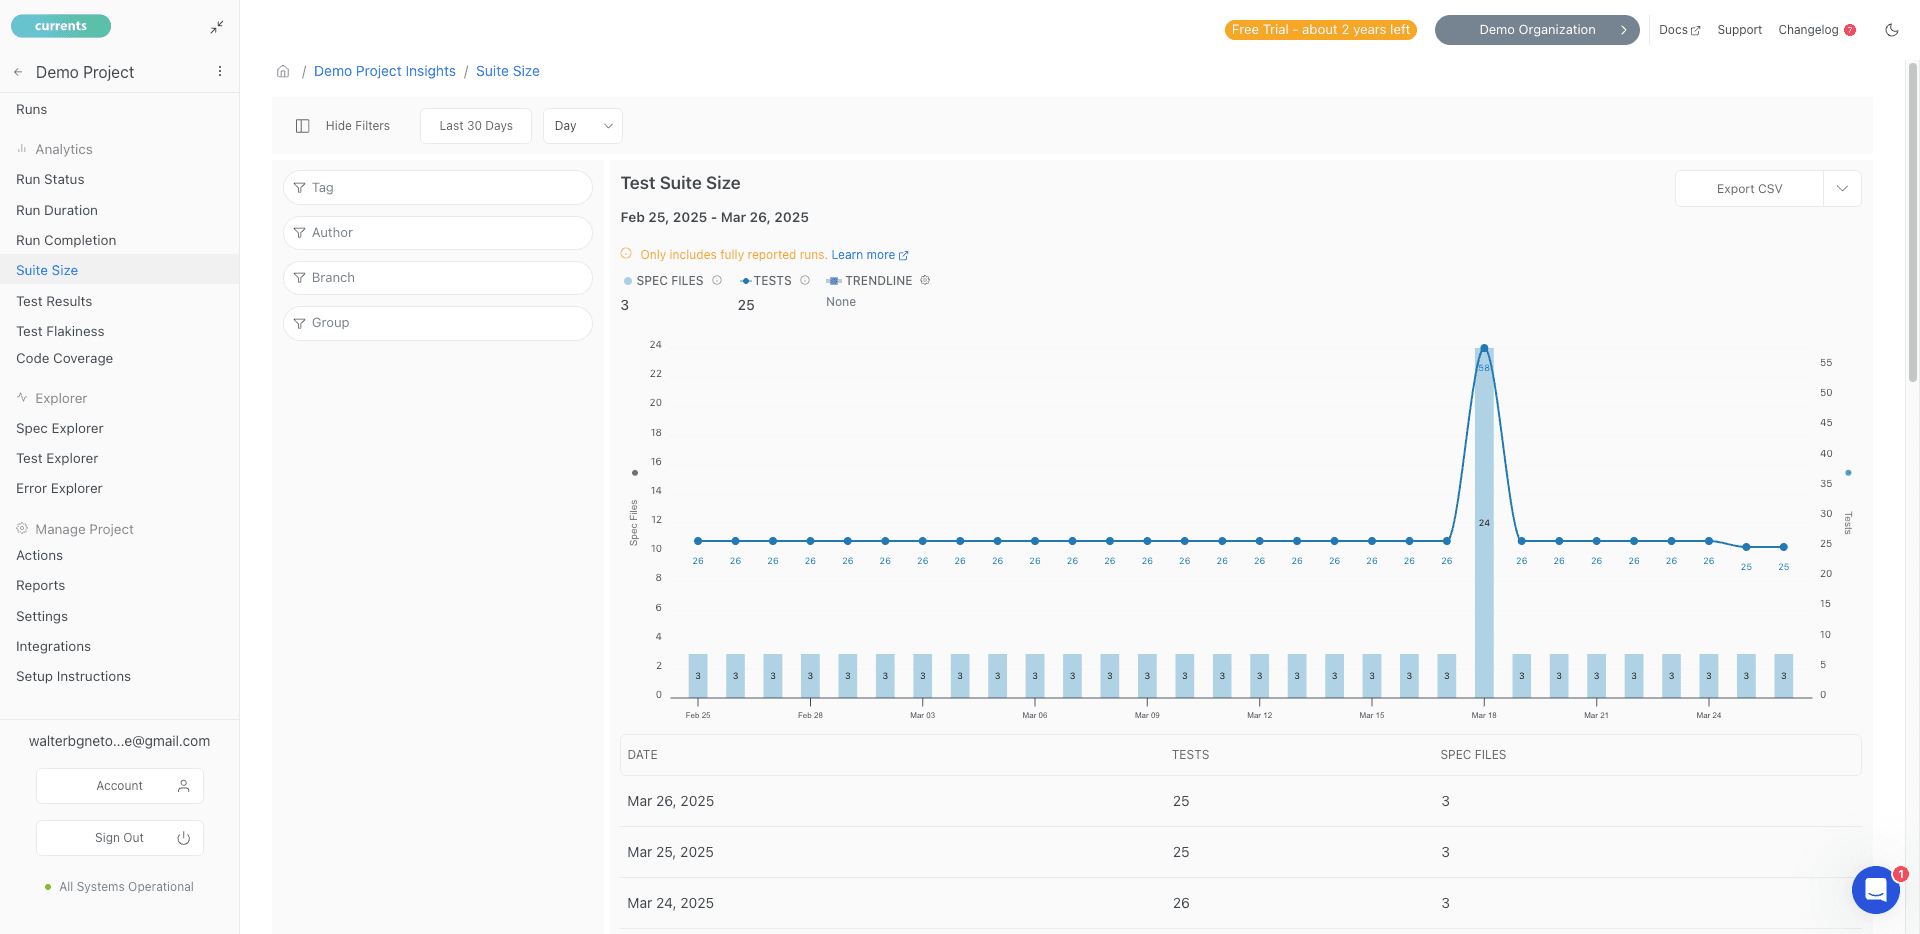The width and height of the screenshot is (1920, 934).
Task: Click the tall Mar 18 spec files bar
Action: tap(1484, 522)
